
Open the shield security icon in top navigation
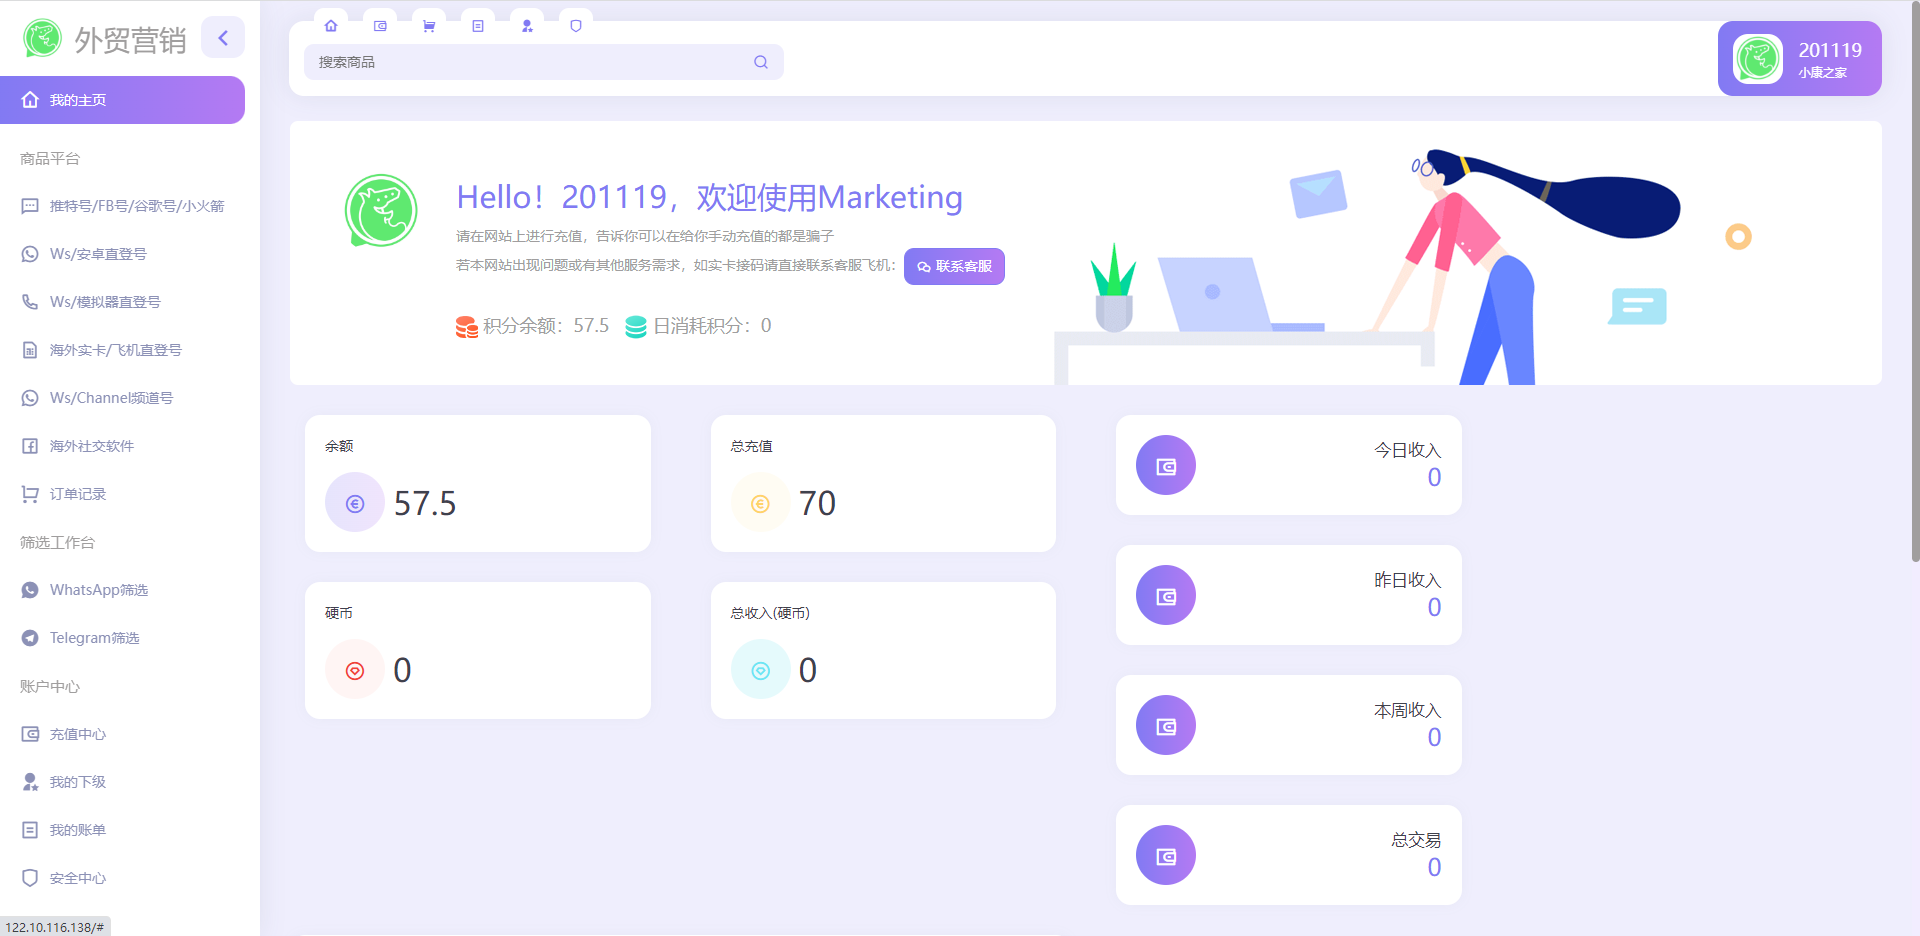576,25
